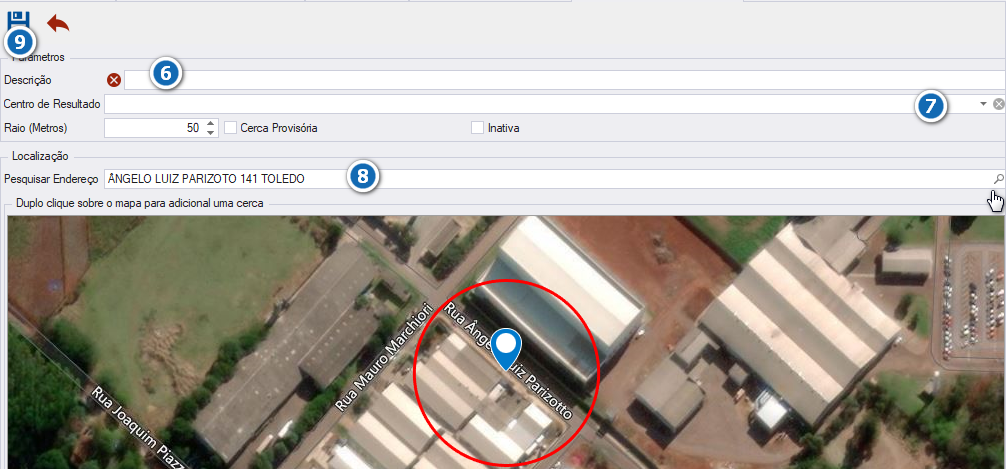Toggle the Inativa checkbox
The height and width of the screenshot is (469, 1006).
click(477, 128)
